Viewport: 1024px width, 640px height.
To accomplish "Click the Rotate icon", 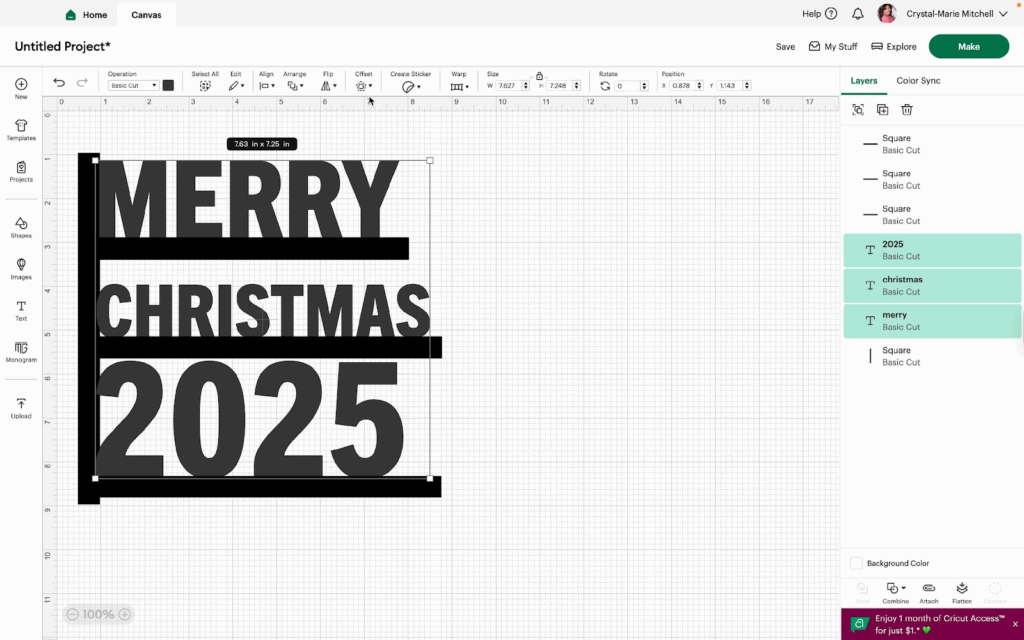I will click(605, 86).
